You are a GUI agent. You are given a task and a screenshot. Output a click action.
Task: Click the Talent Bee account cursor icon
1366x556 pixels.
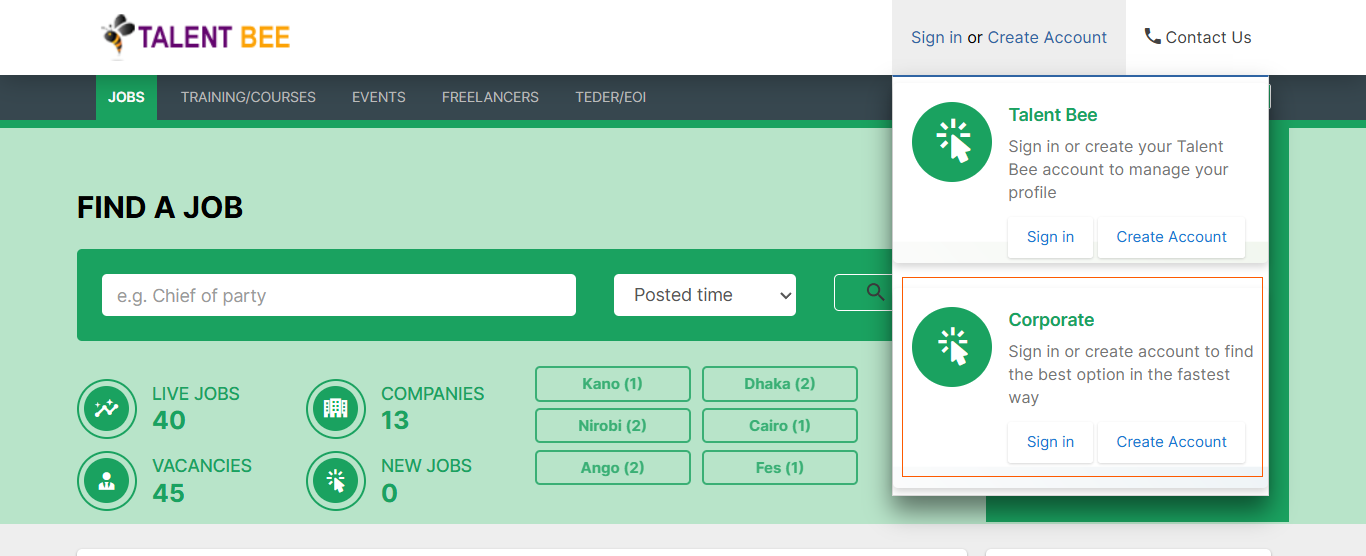tap(951, 142)
